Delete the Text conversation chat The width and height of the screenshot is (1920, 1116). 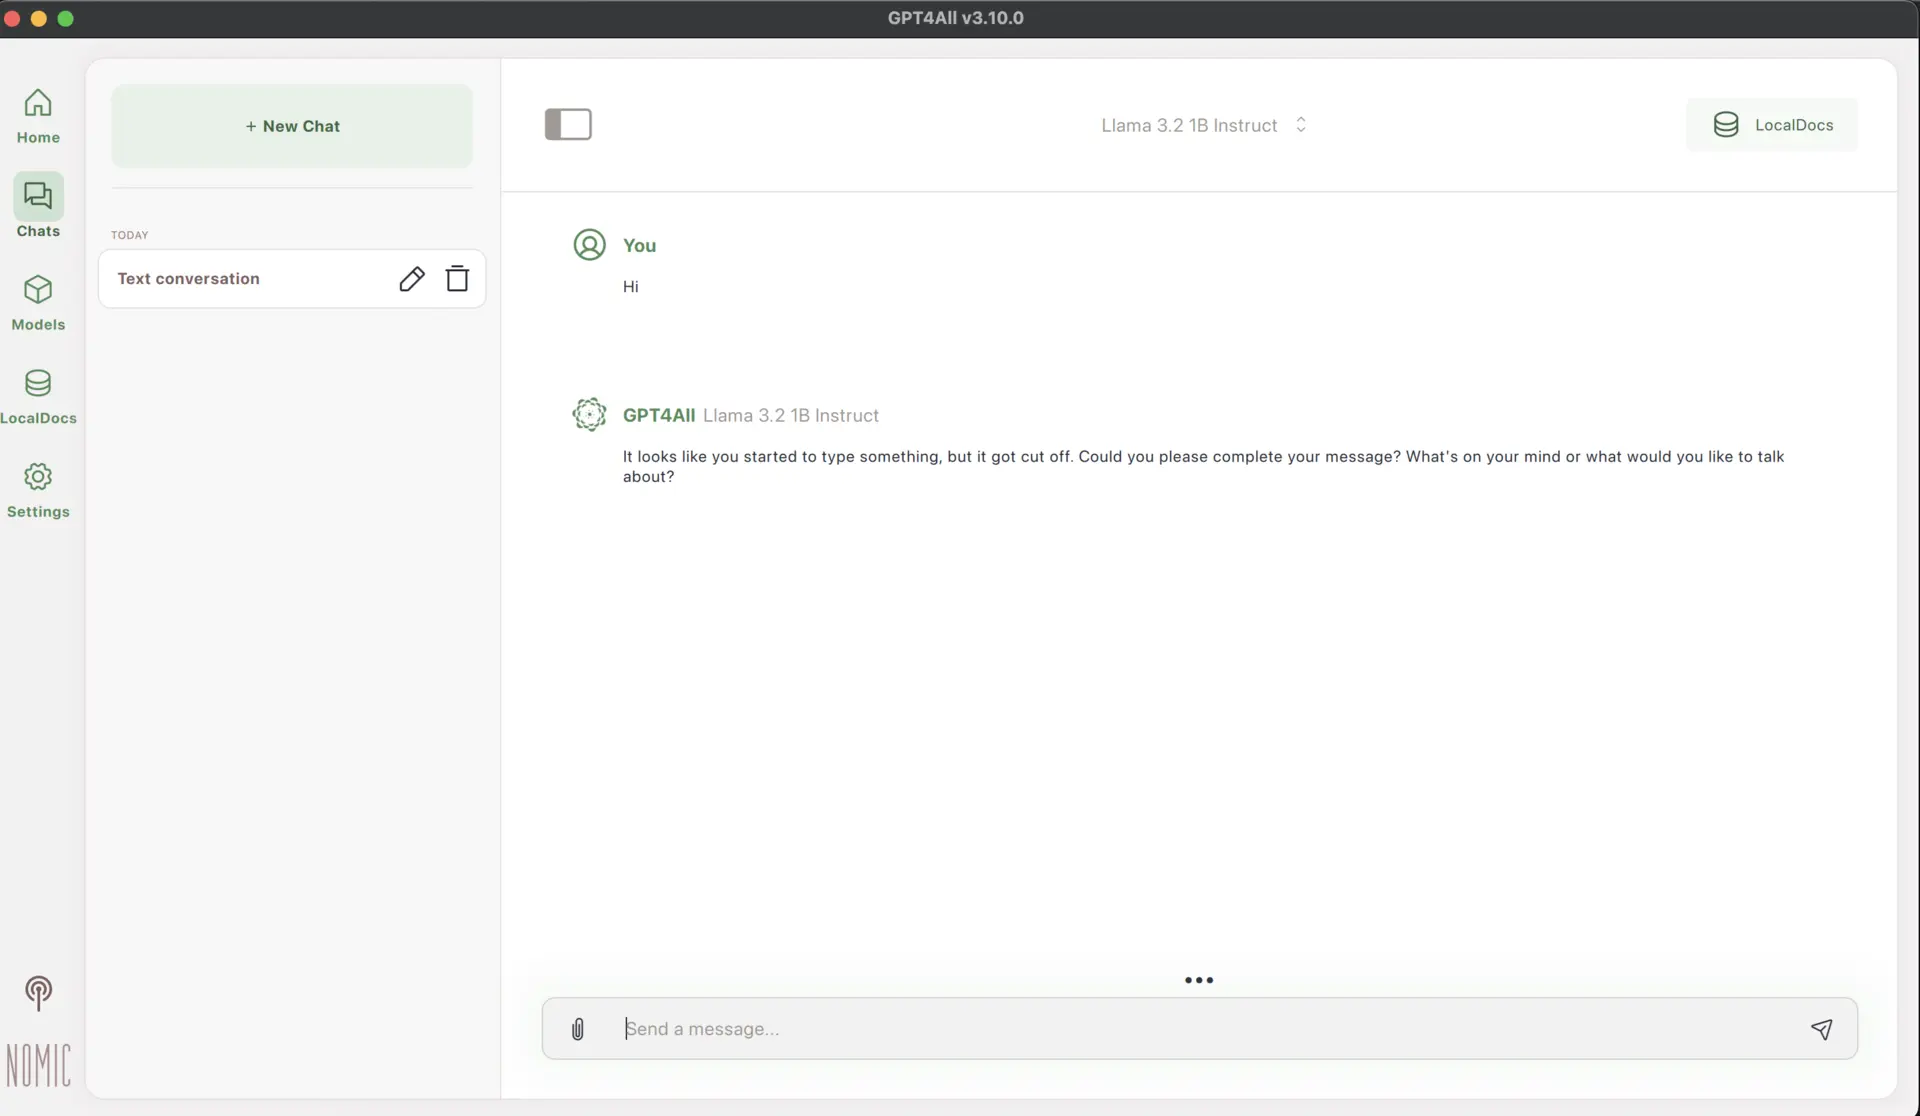click(457, 278)
